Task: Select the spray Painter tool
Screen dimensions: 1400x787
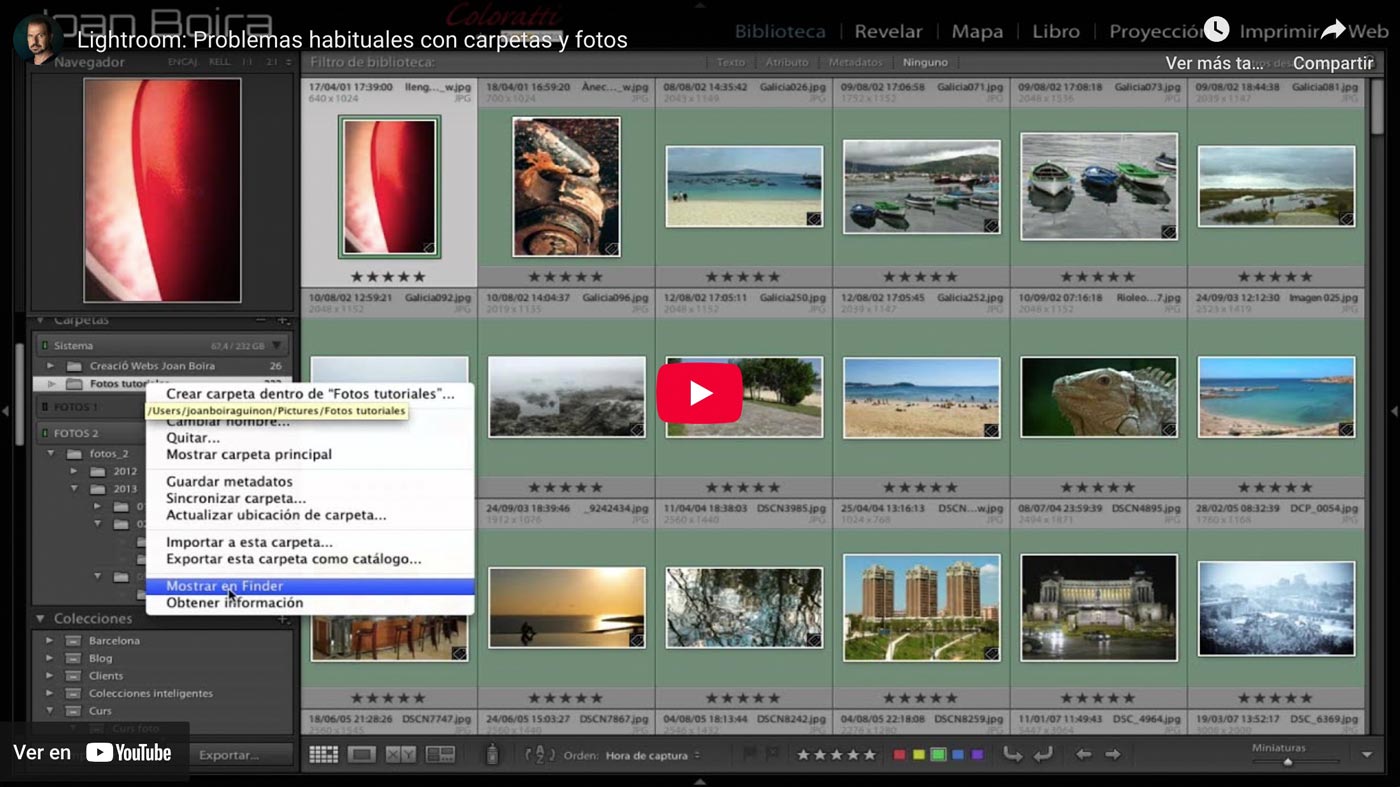Action: pyautogui.click(x=491, y=755)
